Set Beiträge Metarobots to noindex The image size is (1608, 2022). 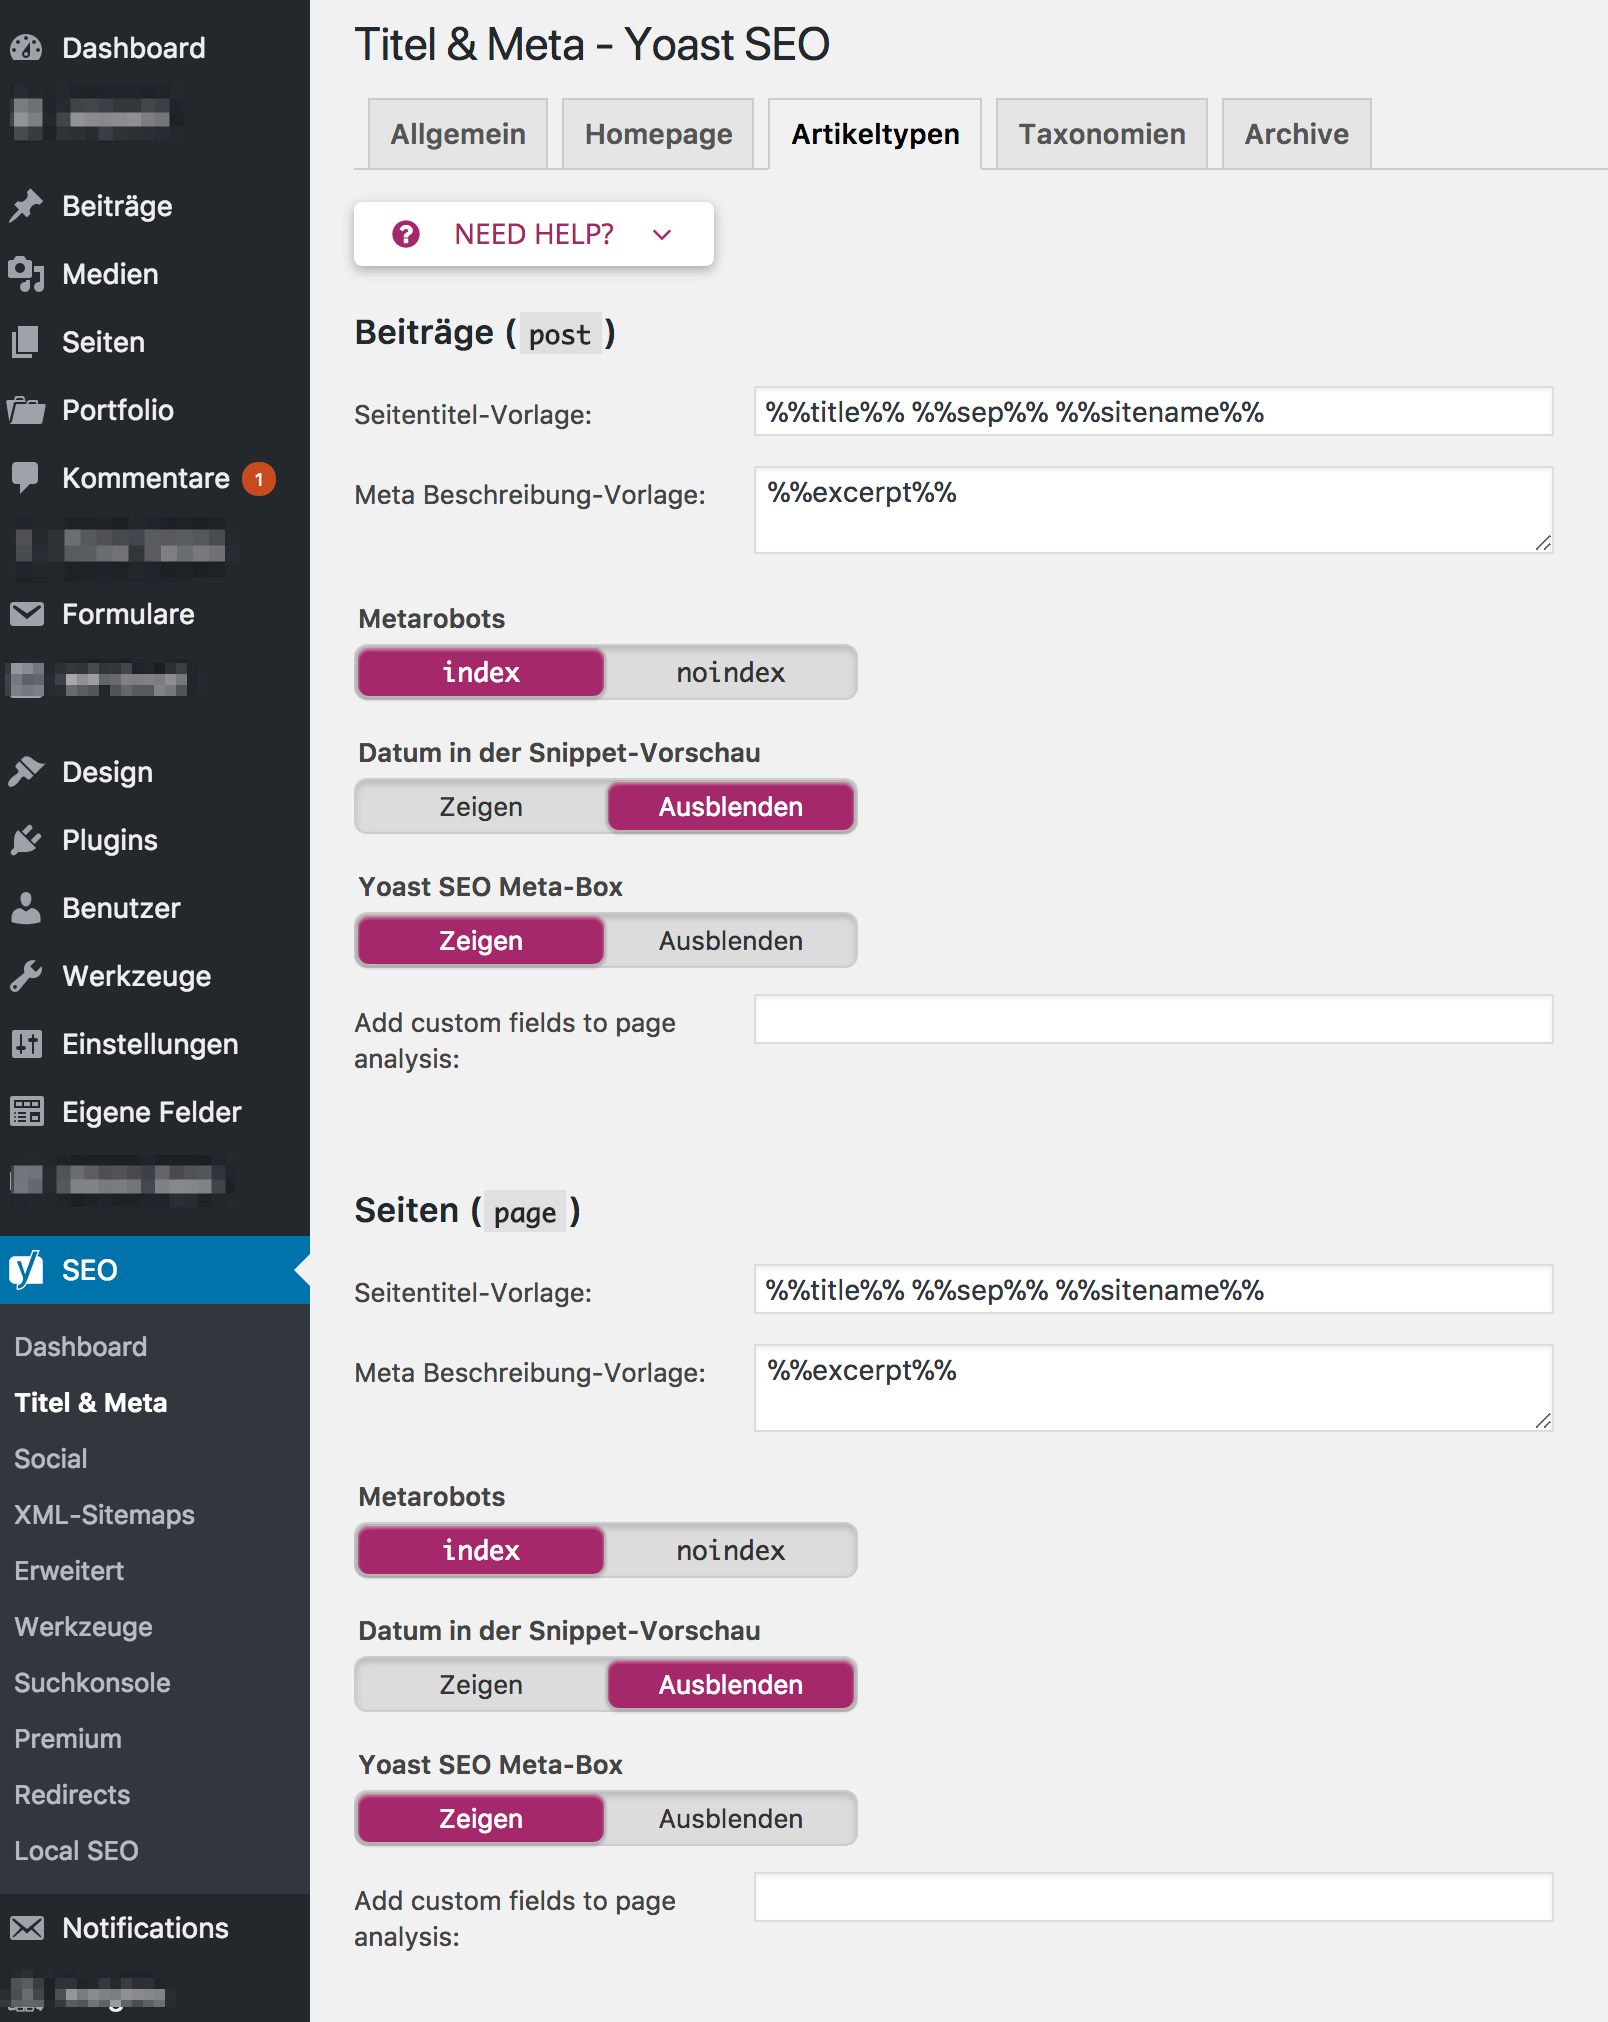[730, 672]
